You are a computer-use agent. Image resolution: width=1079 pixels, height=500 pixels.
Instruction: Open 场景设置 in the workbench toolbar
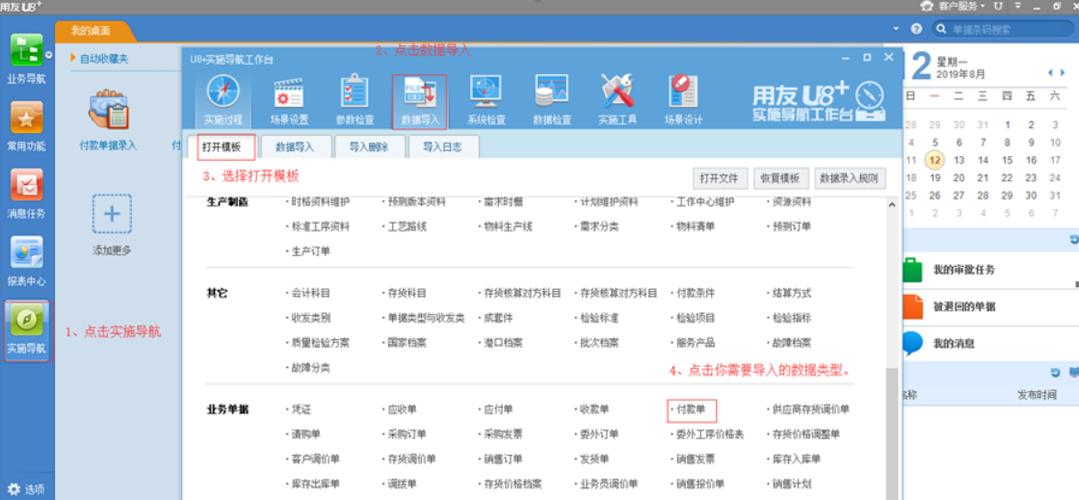click(x=289, y=100)
